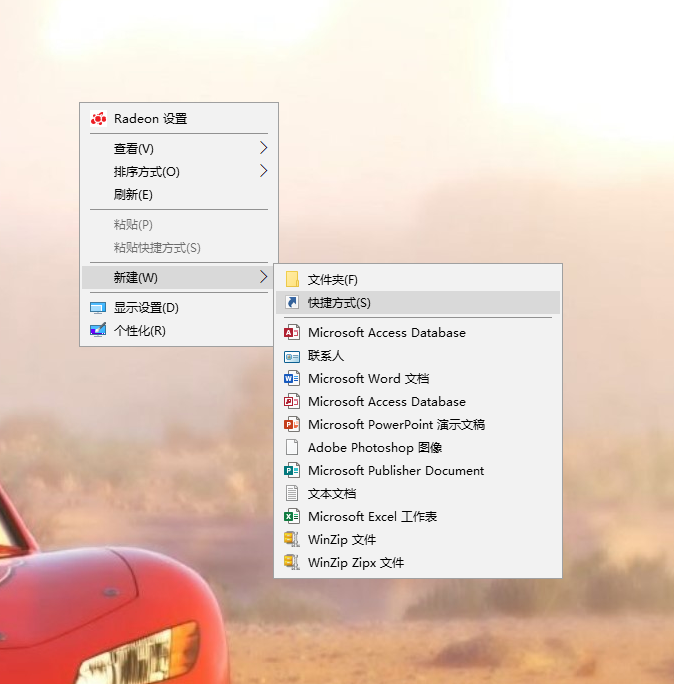
Task: Click the 联系人 contact card icon
Action: point(292,356)
